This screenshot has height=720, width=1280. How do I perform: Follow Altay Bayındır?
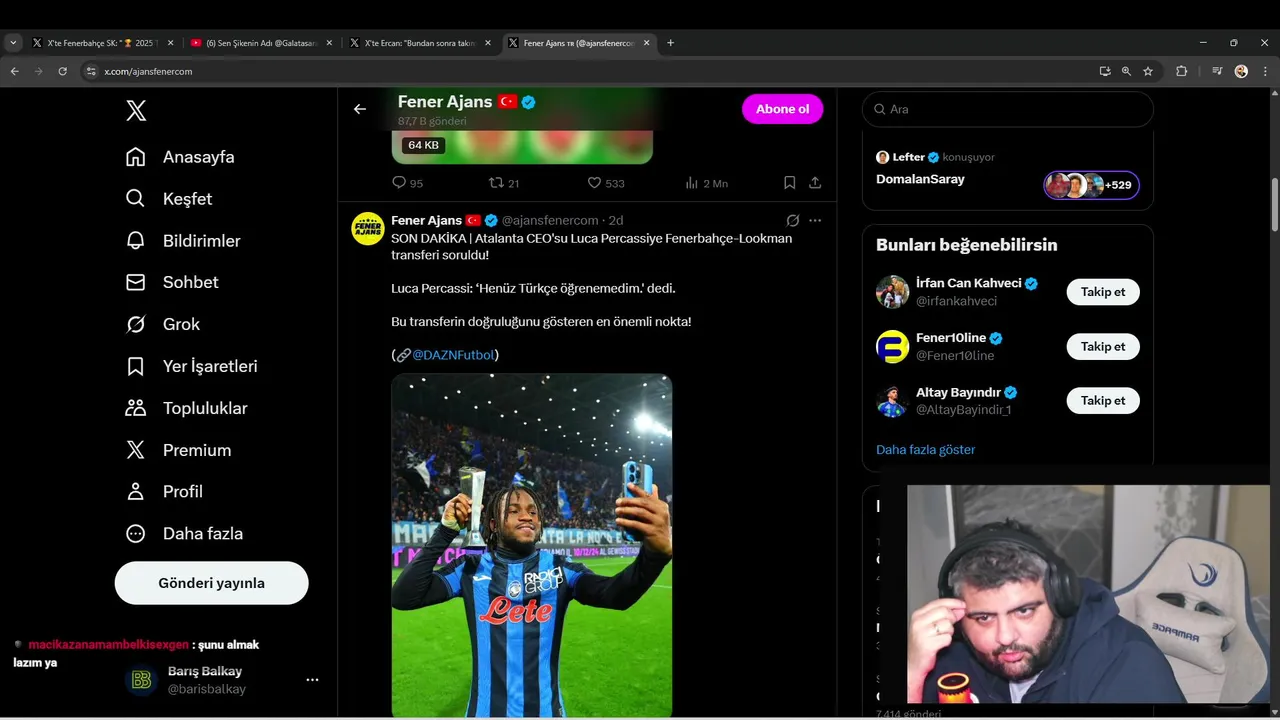(x=1103, y=400)
